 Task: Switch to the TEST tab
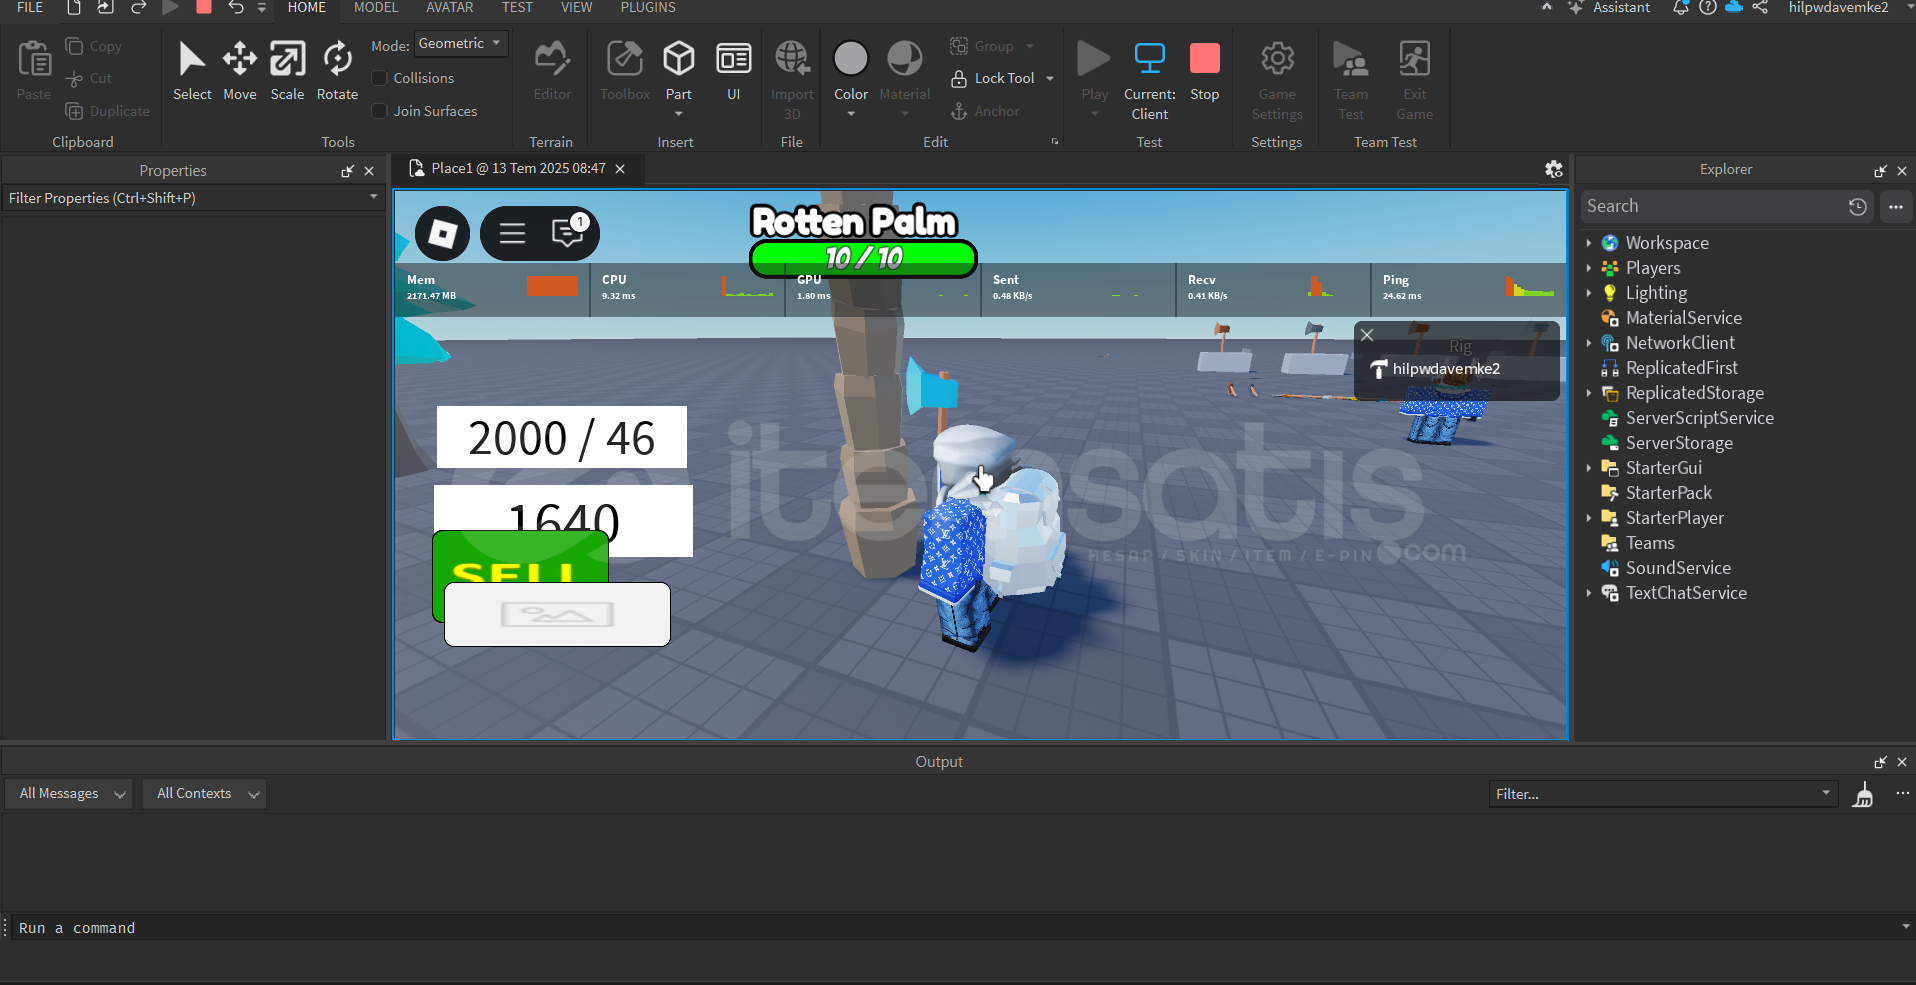517,7
